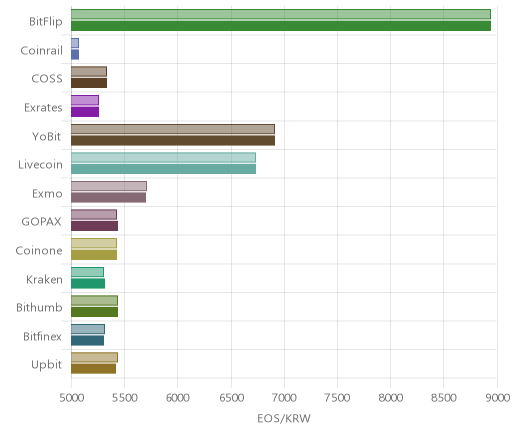Select the dark plum GOPAX bar
Image resolution: width=512 pixels, height=436 pixels.
pos(94,226)
